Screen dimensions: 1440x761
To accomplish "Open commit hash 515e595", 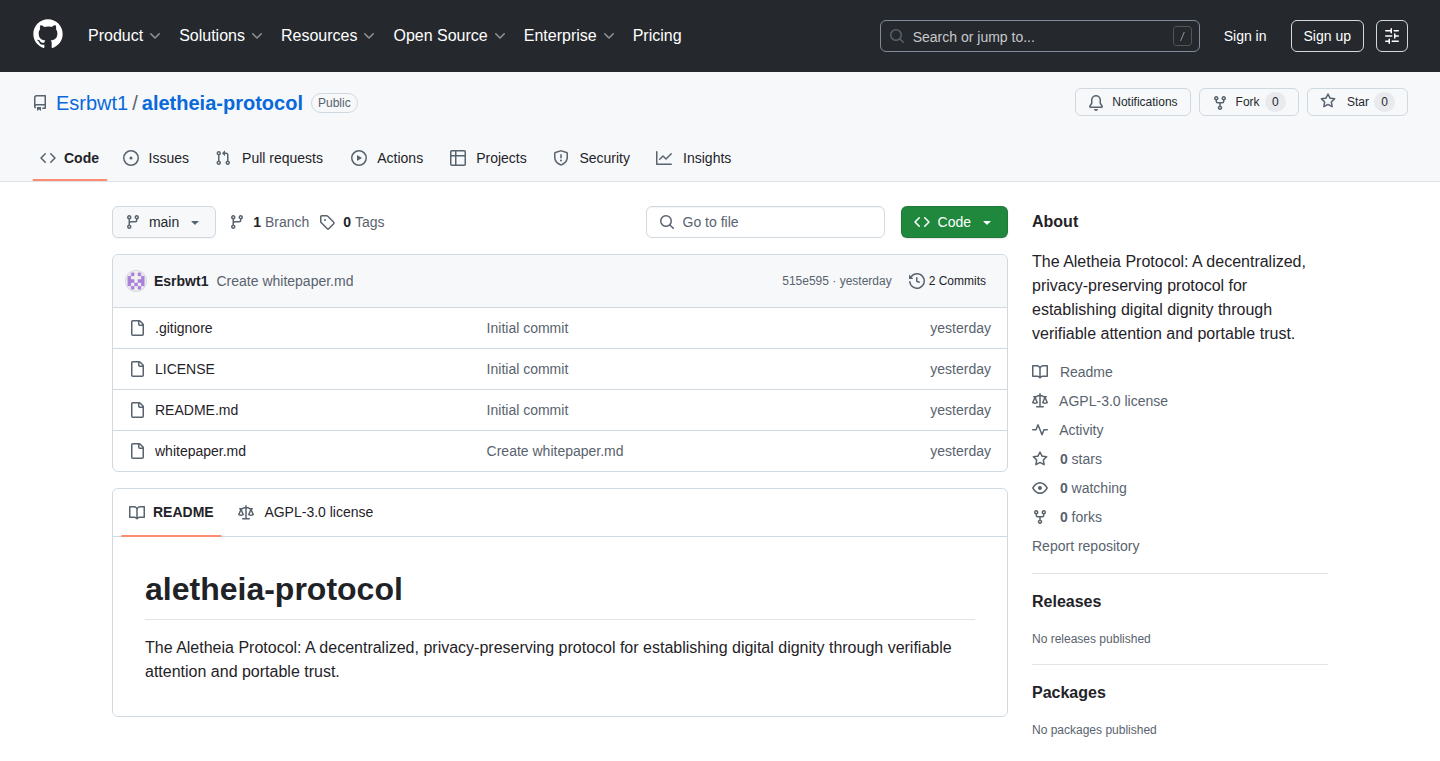I will pyautogui.click(x=805, y=281).
